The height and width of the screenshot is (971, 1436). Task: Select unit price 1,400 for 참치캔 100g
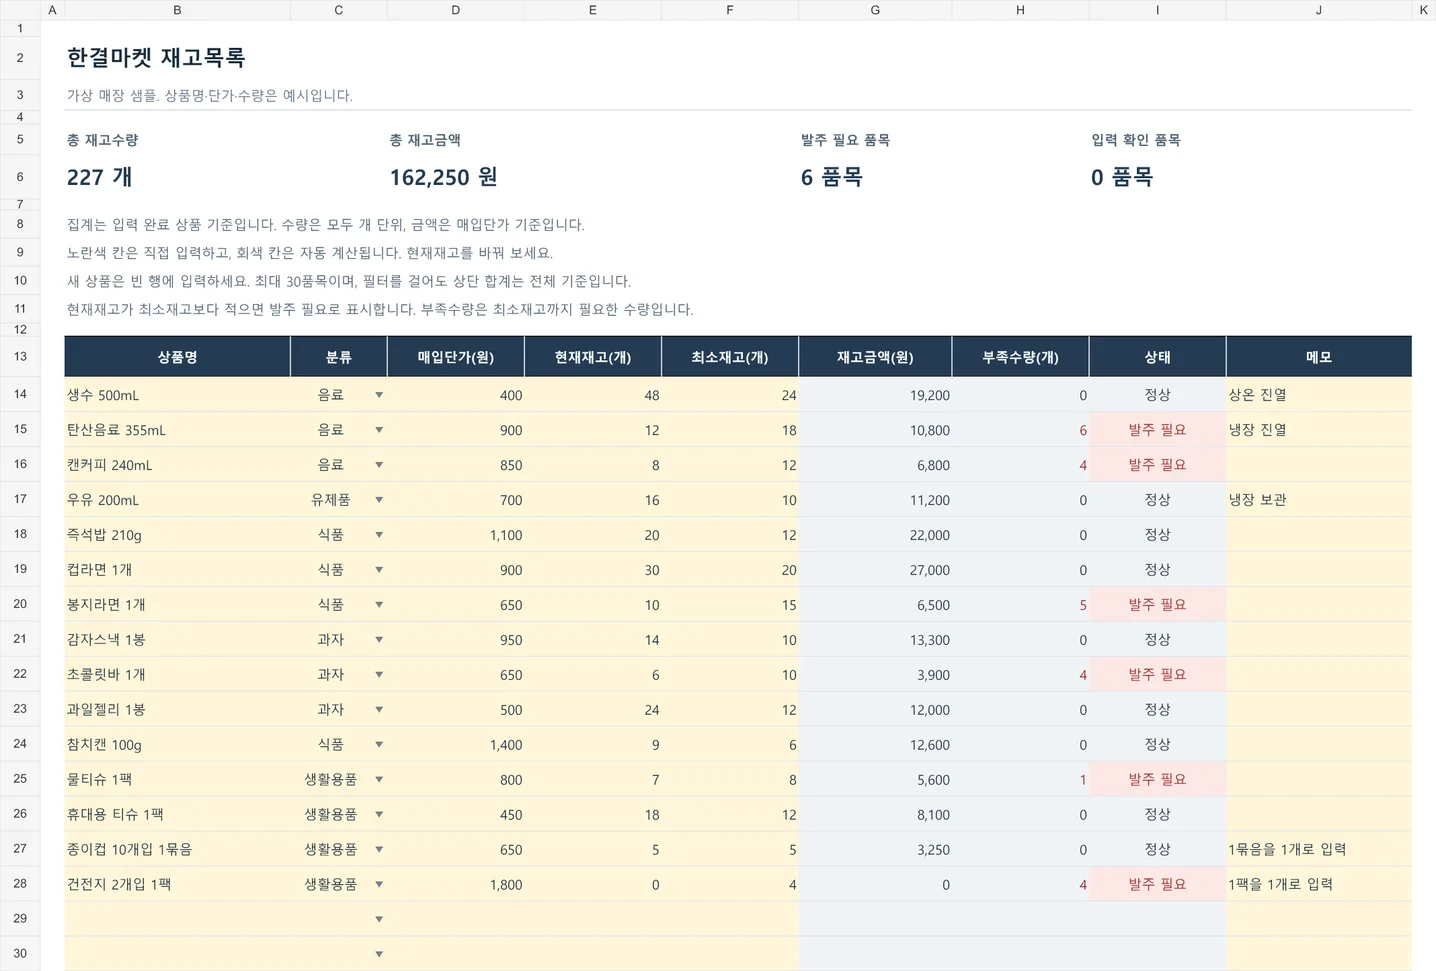[x=456, y=745]
